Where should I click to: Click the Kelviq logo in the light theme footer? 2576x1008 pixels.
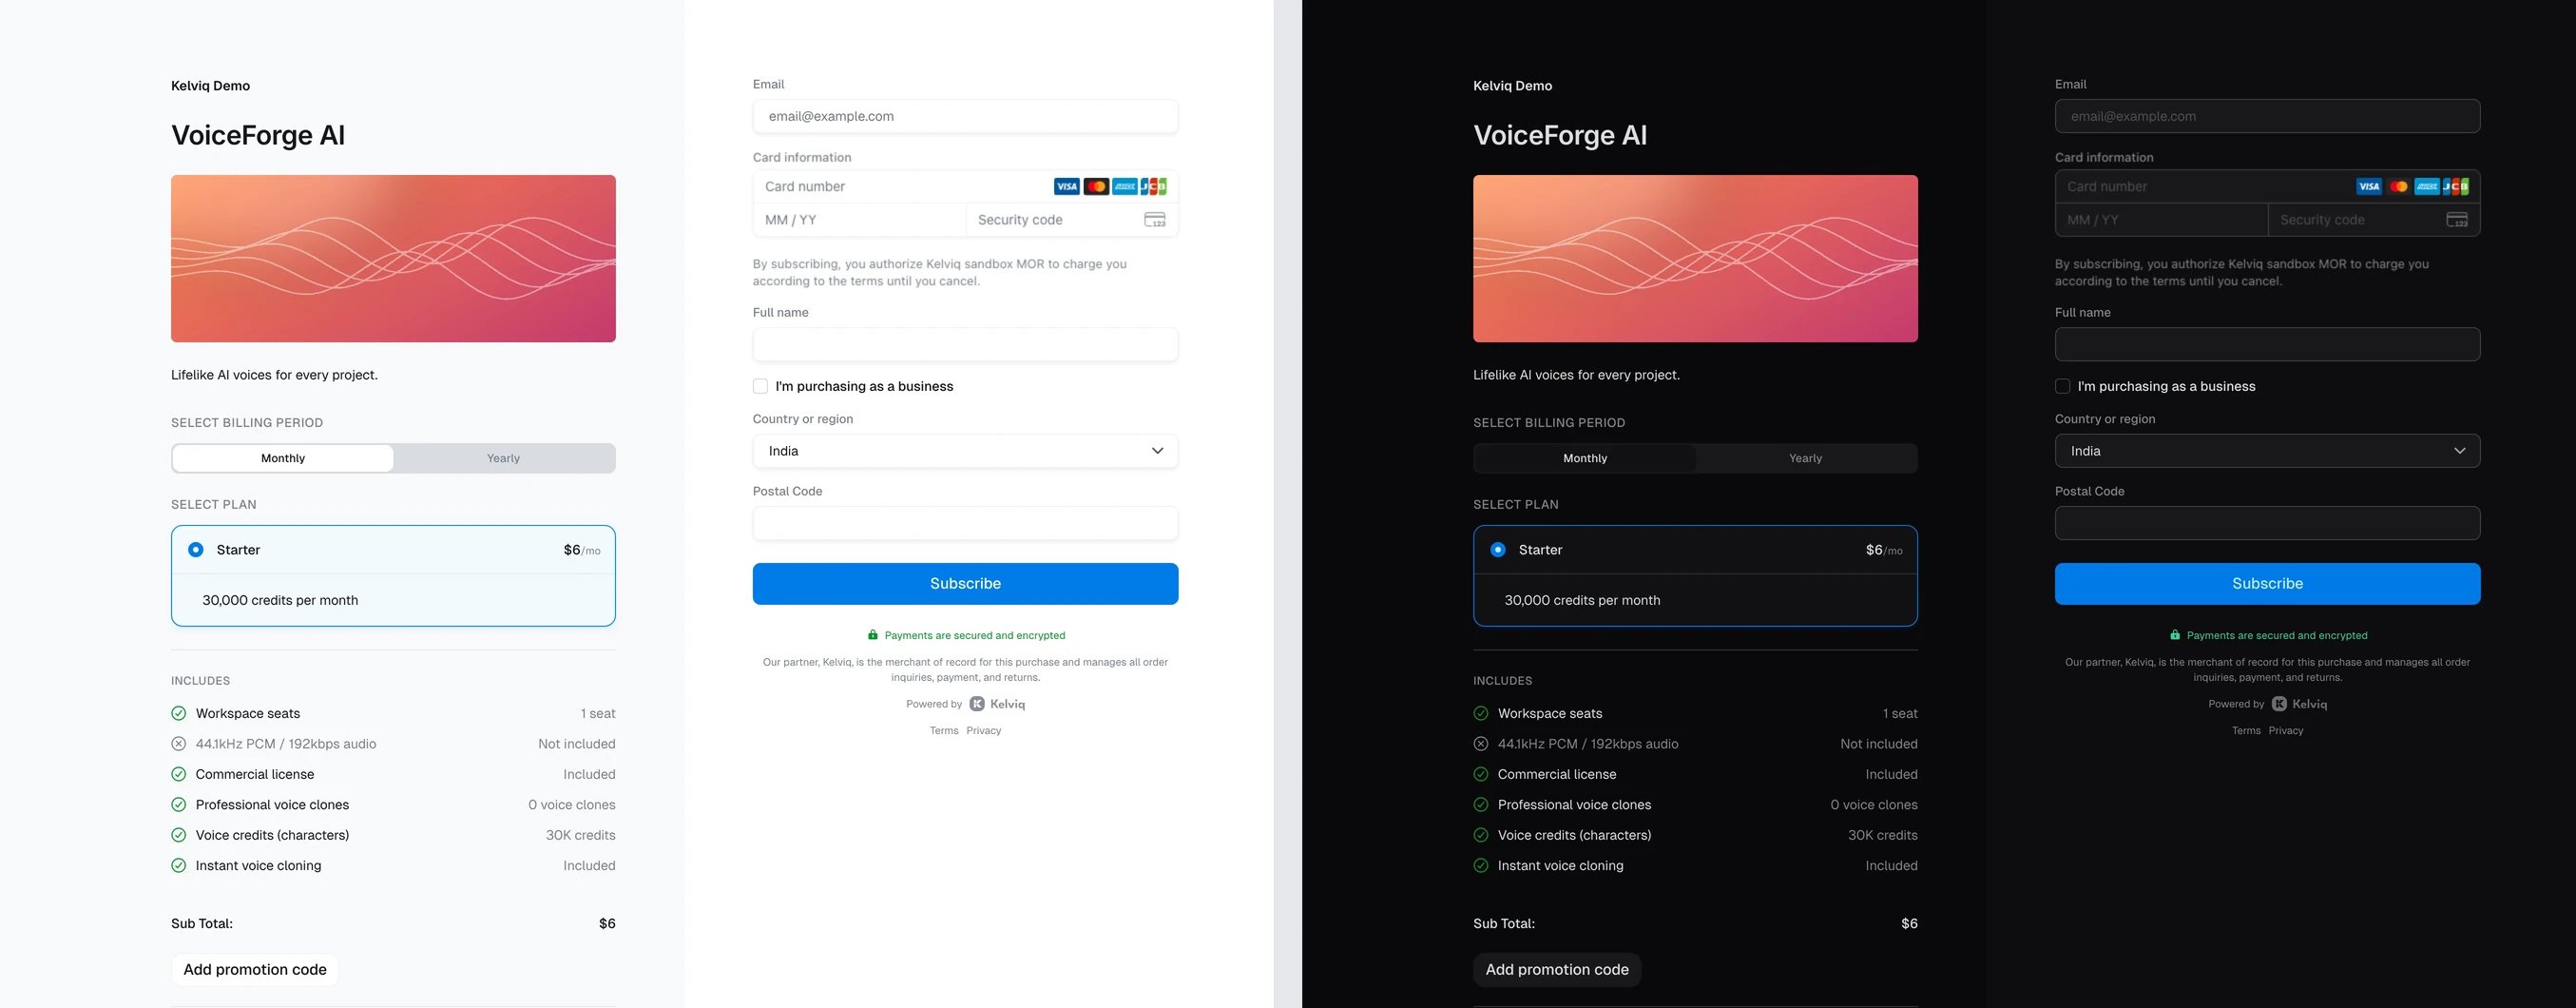[997, 704]
